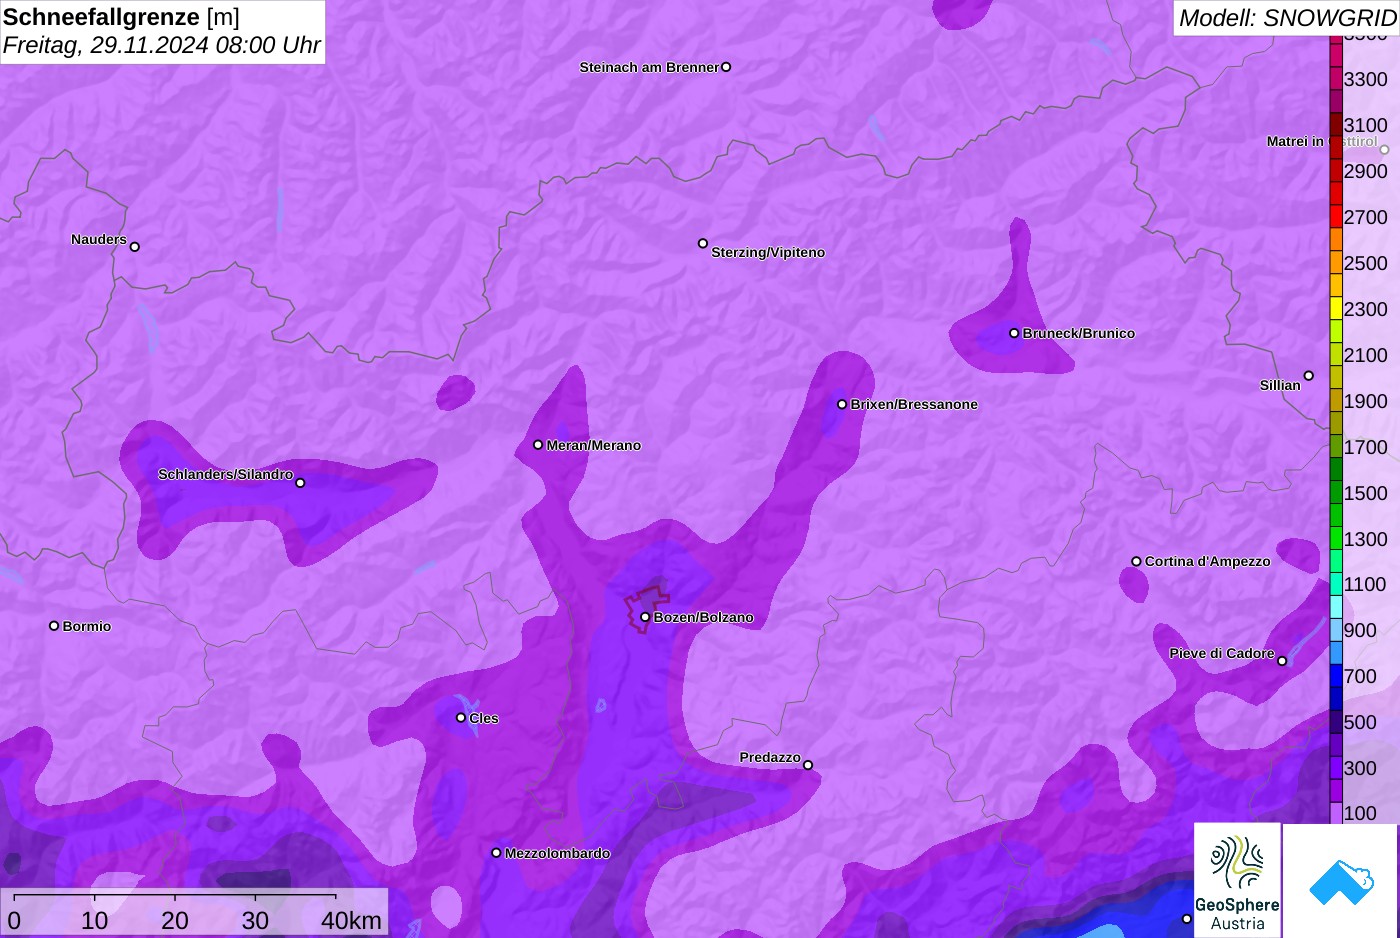Click the 3300 legend value
The image size is (1400, 938).
1365,79
